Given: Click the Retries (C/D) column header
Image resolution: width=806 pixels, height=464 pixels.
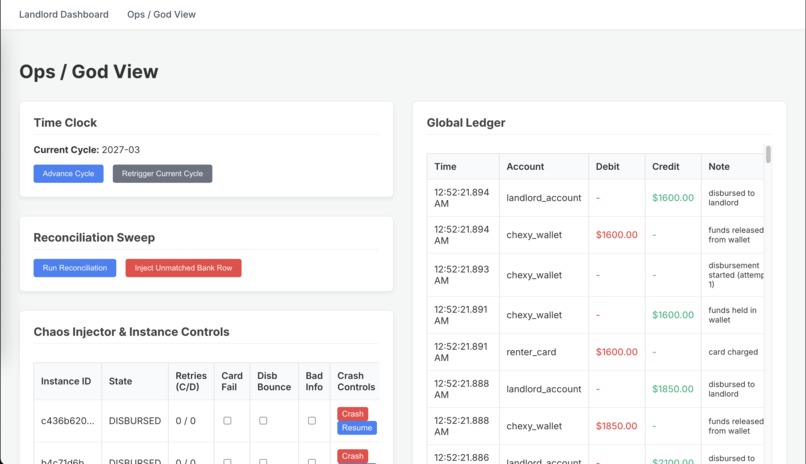Looking at the screenshot, I should click(x=191, y=381).
